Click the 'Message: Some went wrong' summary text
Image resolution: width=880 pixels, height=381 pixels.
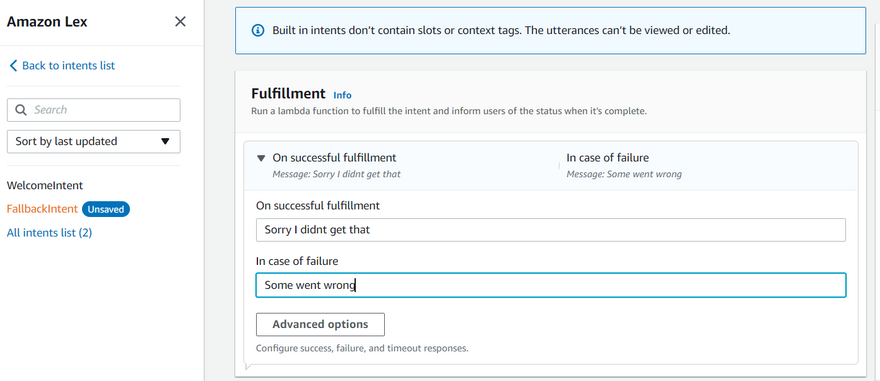coord(624,174)
